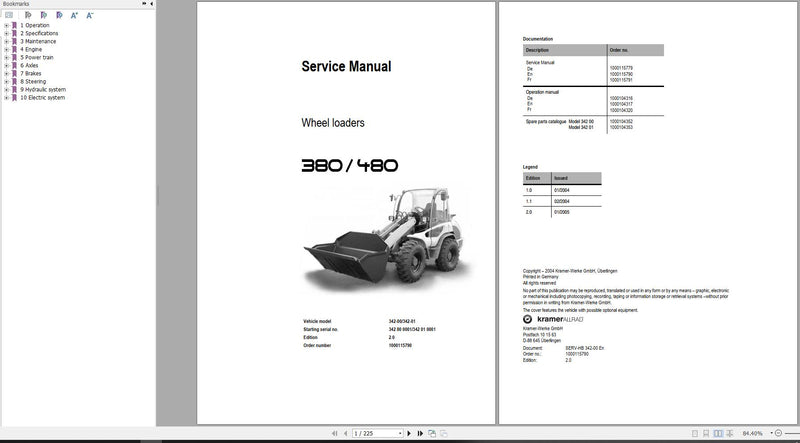Viewport: 800px width, 443px height.
Task: Select the two-page facing view
Action: point(718,433)
